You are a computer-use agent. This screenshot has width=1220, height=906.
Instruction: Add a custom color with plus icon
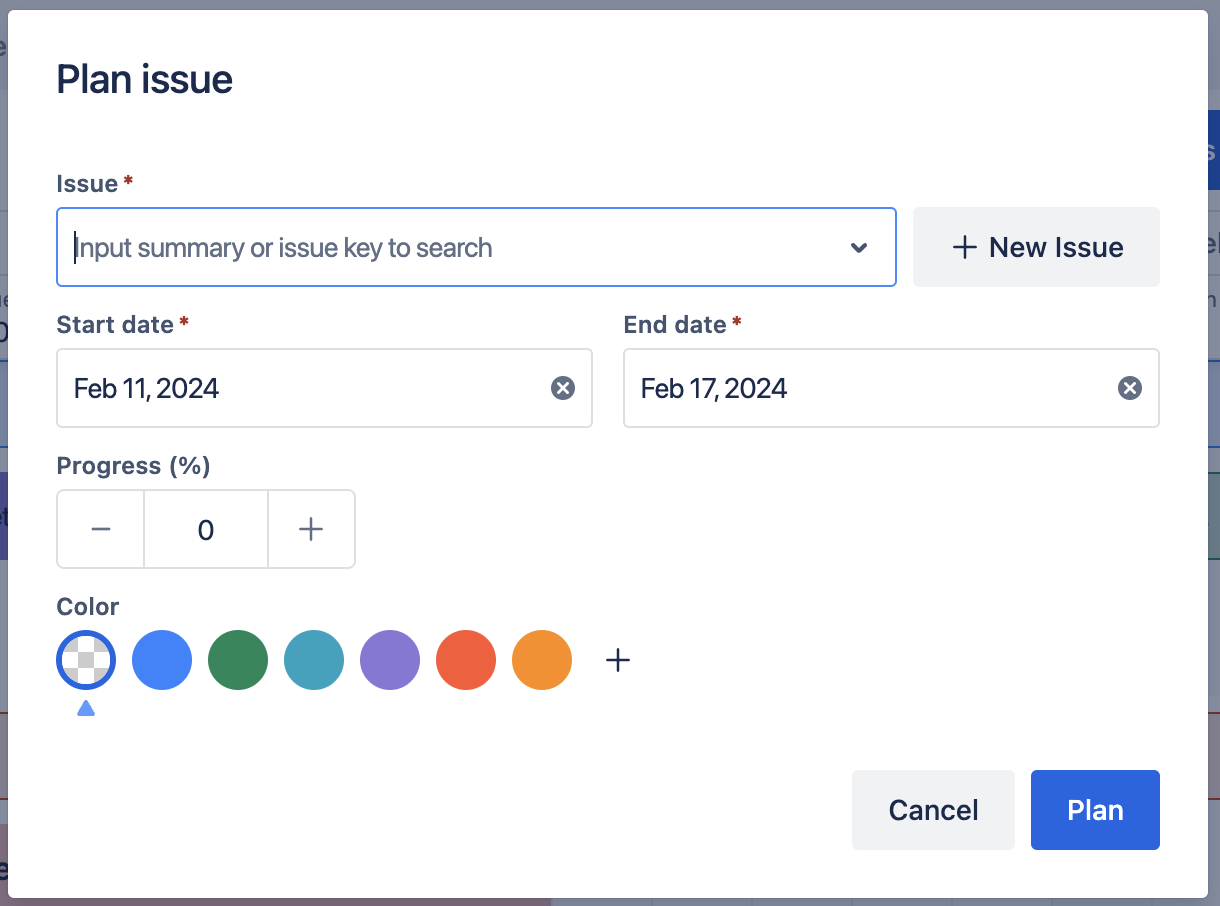(618, 660)
